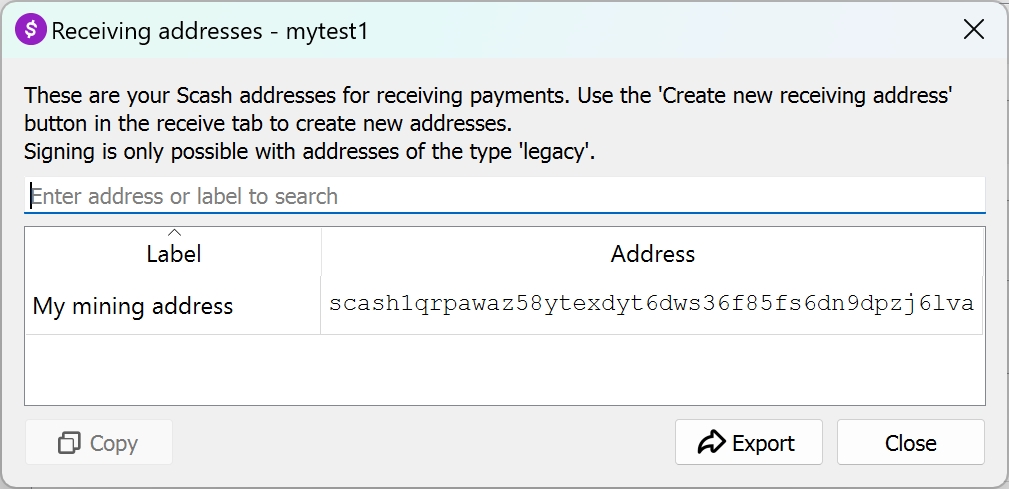
Task: Focus the address or label search field
Action: [x=504, y=196]
